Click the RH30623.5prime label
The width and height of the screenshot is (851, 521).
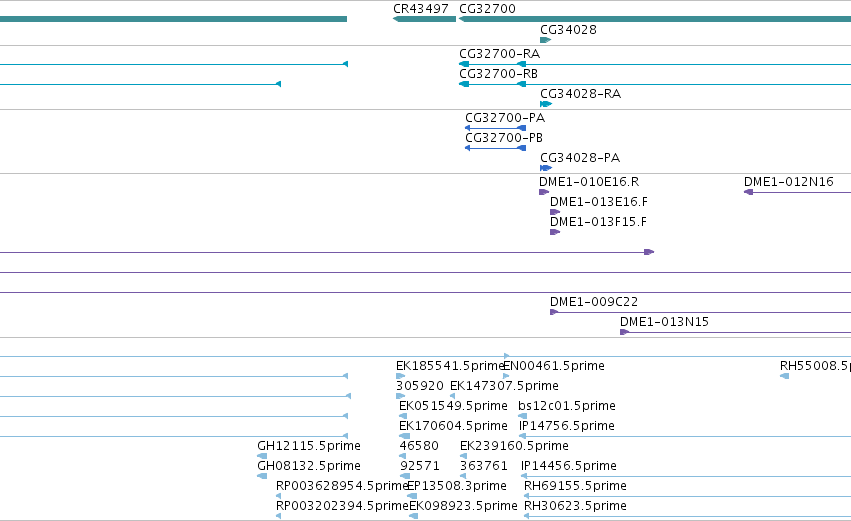coord(575,506)
